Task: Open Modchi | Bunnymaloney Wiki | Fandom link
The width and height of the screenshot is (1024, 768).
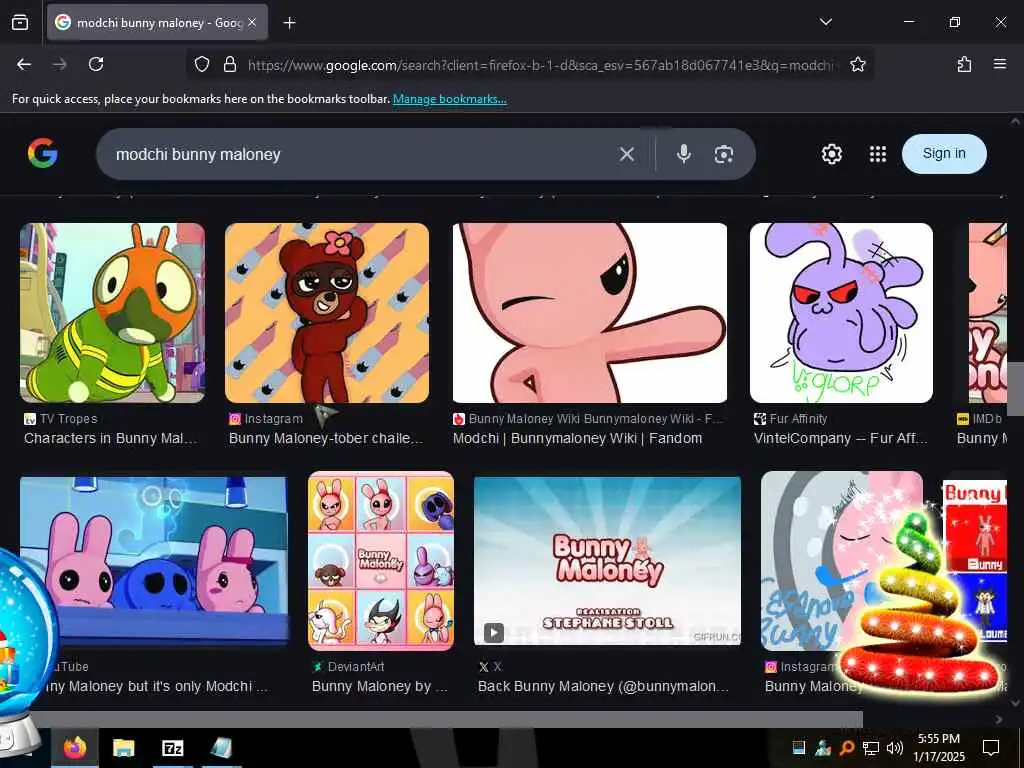Action: click(577, 438)
